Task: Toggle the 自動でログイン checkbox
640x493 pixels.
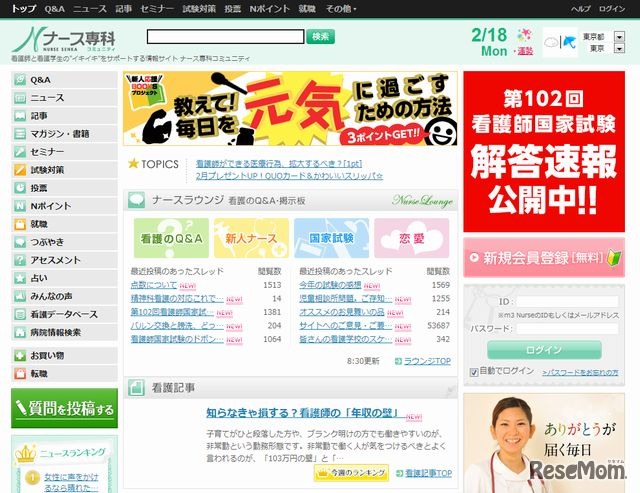Action: [x=473, y=372]
